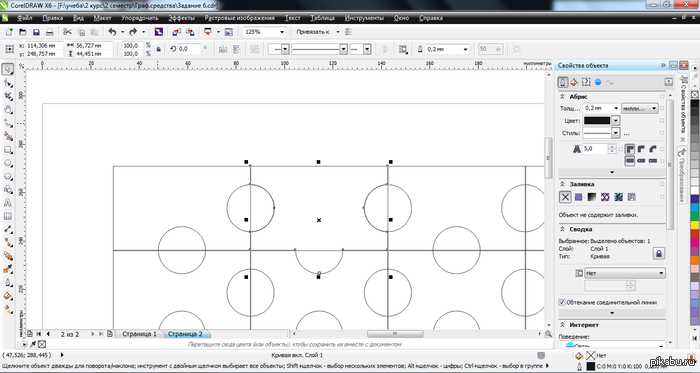The height and width of the screenshot is (373, 700).
Task: Select the Rectangle tool
Action: click(x=8, y=150)
